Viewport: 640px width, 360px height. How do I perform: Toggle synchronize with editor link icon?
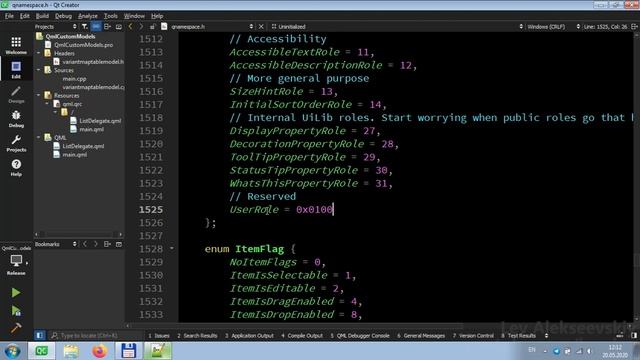pyautogui.click(x=96, y=27)
